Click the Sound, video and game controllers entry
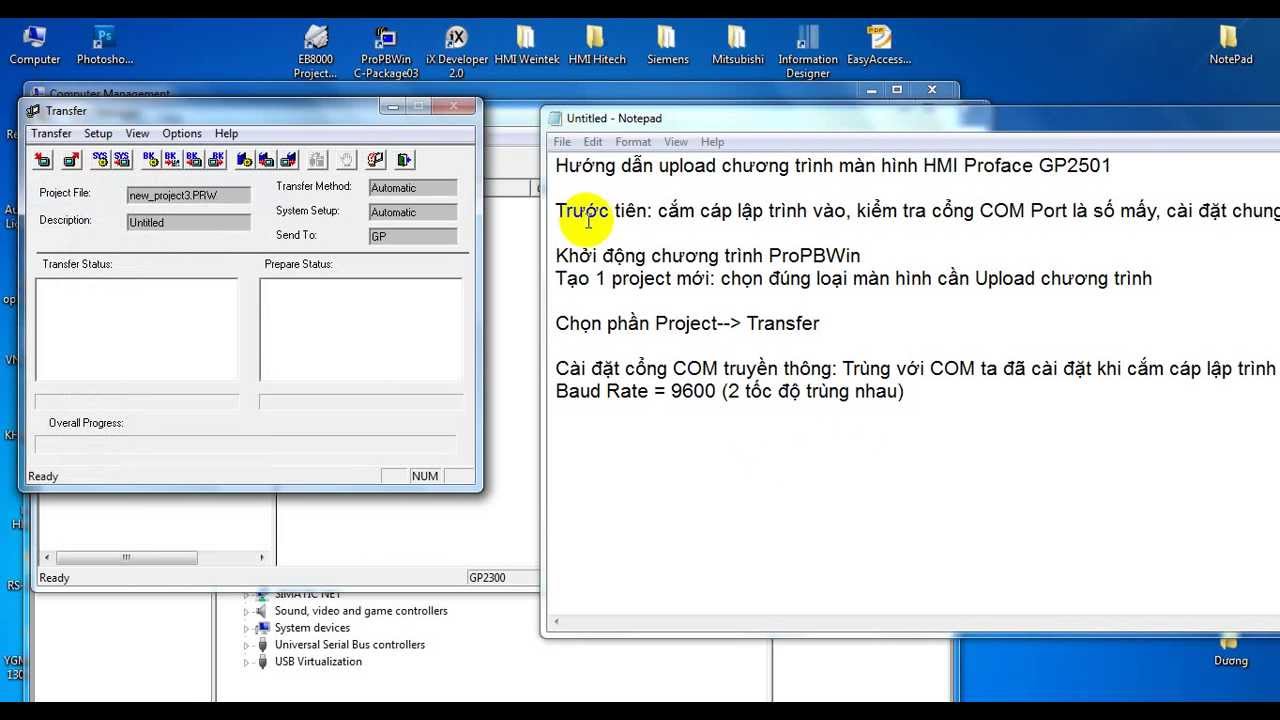This screenshot has height=720, width=1280. point(361,611)
